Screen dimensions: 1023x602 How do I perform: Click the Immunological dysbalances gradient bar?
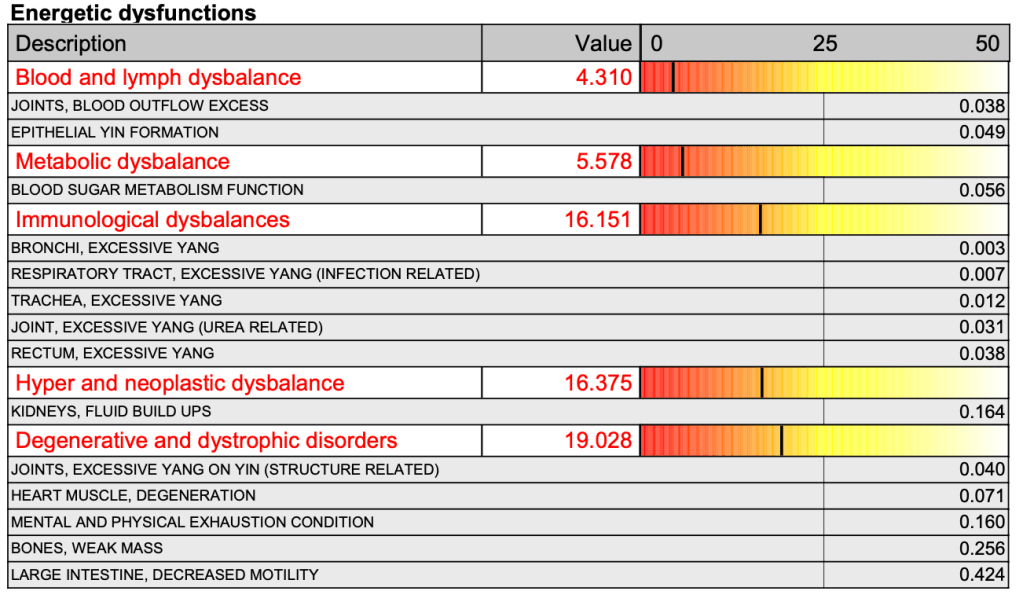(x=823, y=219)
